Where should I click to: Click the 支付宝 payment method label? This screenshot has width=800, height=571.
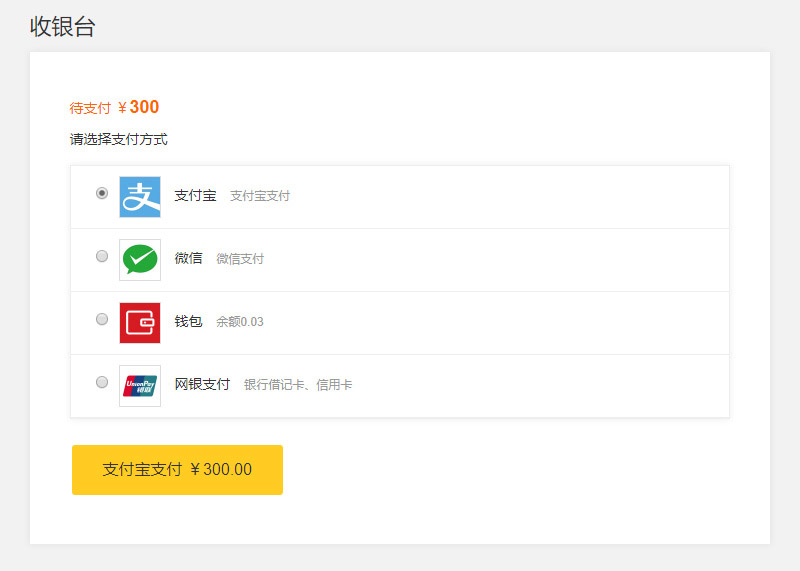pos(195,195)
